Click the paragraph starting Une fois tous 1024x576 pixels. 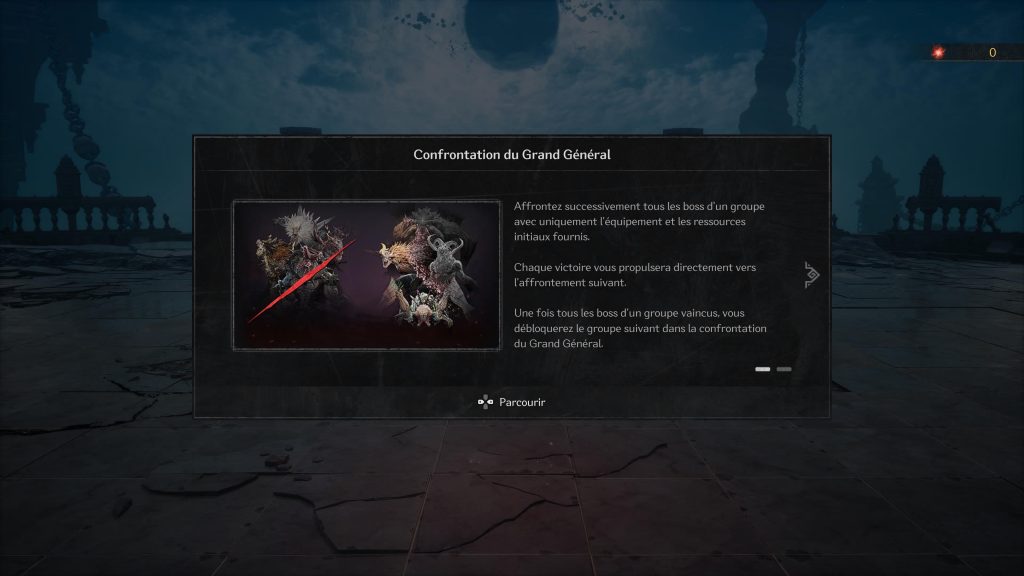[640, 328]
